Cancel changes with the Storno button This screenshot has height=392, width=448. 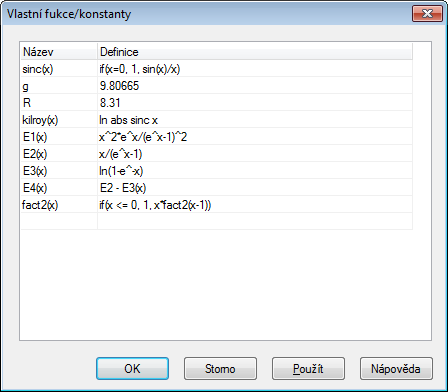coord(220,368)
